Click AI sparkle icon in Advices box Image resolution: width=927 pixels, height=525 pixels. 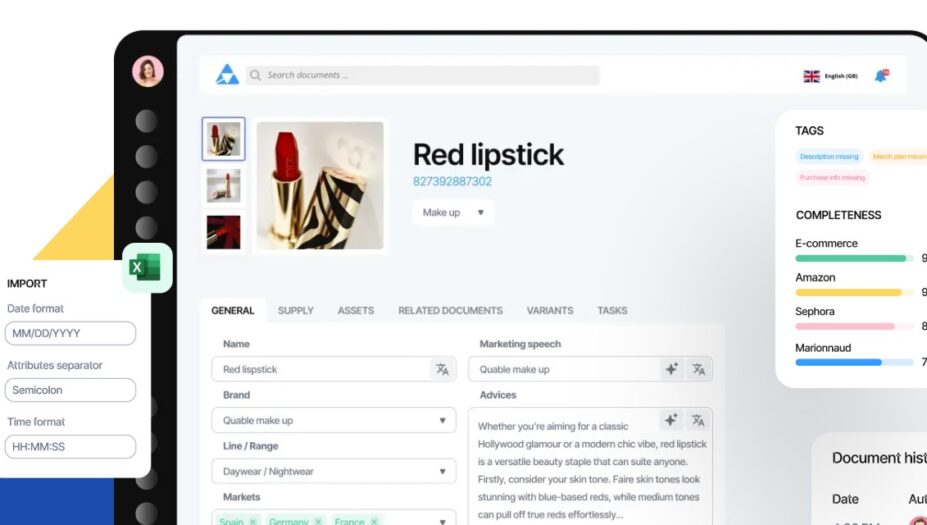pos(670,420)
